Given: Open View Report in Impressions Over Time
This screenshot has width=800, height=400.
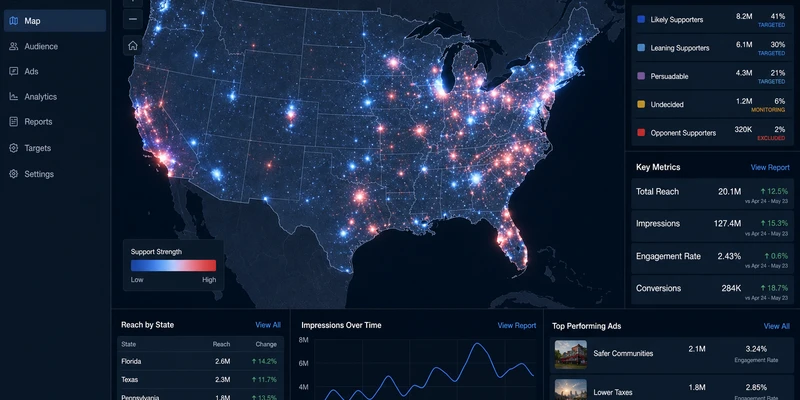Looking at the screenshot, I should pos(517,326).
